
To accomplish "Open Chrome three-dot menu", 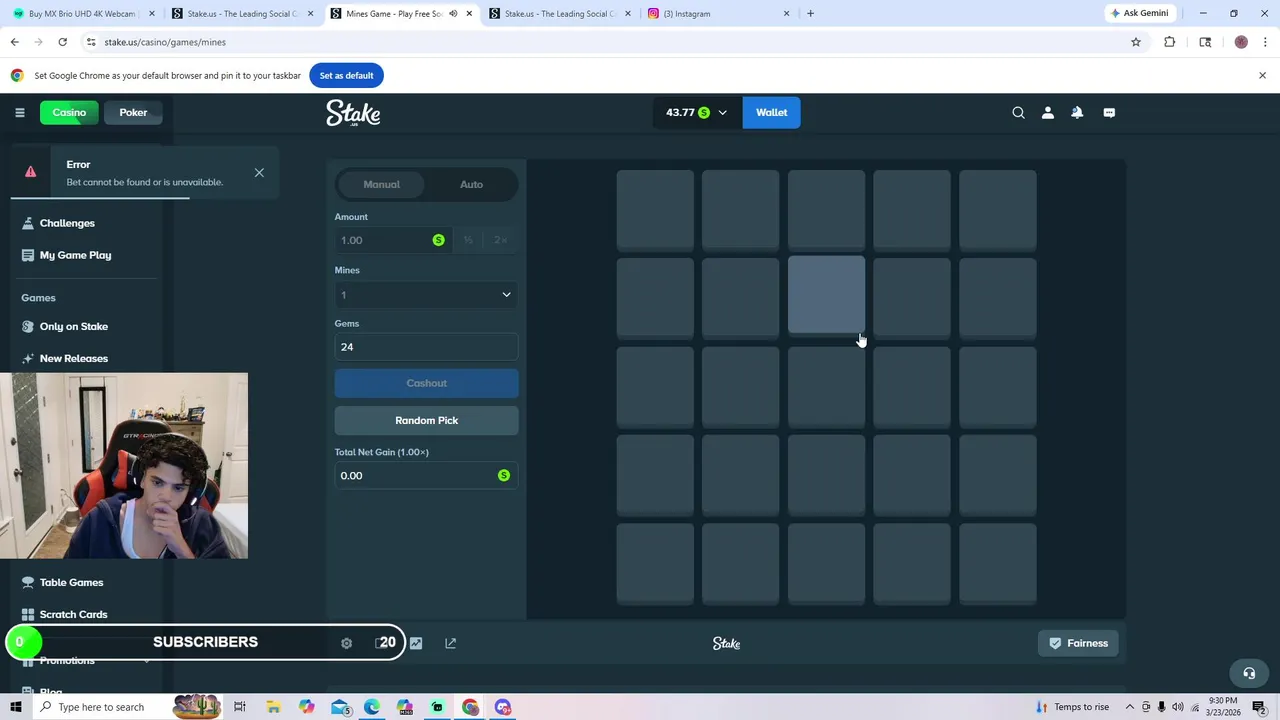I will 1265,42.
